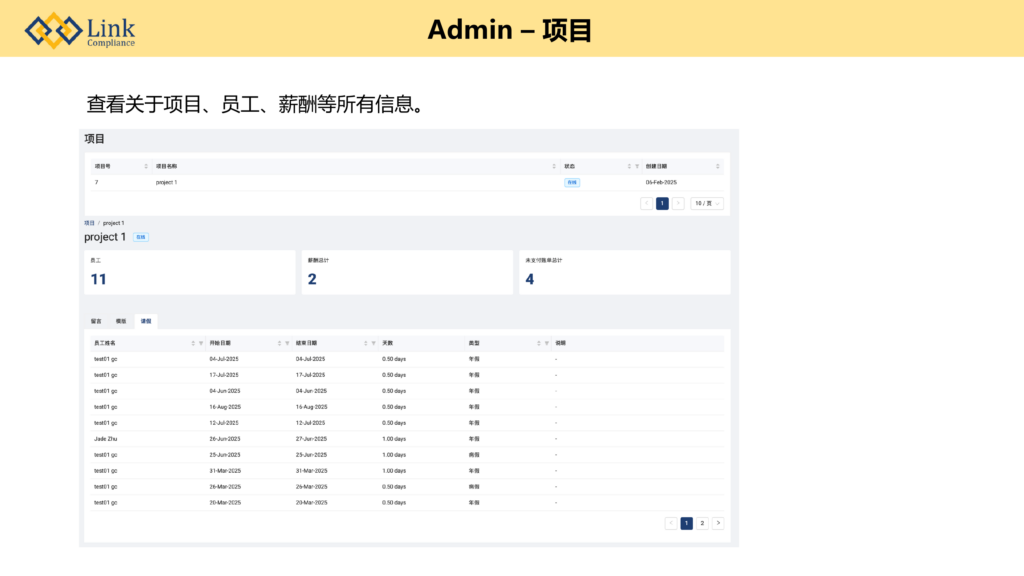Image resolution: width=1024 pixels, height=576 pixels.
Task: Click the Link Compliance logo
Action: pyautogui.click(x=80, y=30)
